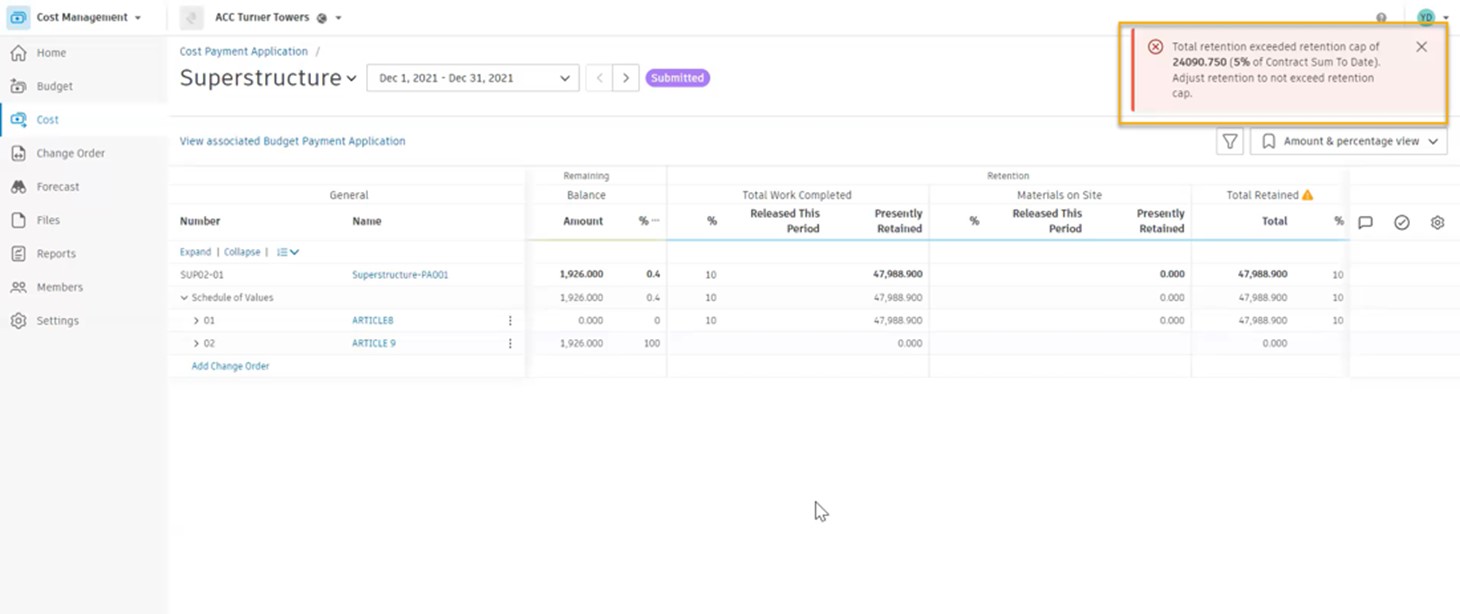
Task: Collapse the Schedule of Values group
Action: coord(184,298)
